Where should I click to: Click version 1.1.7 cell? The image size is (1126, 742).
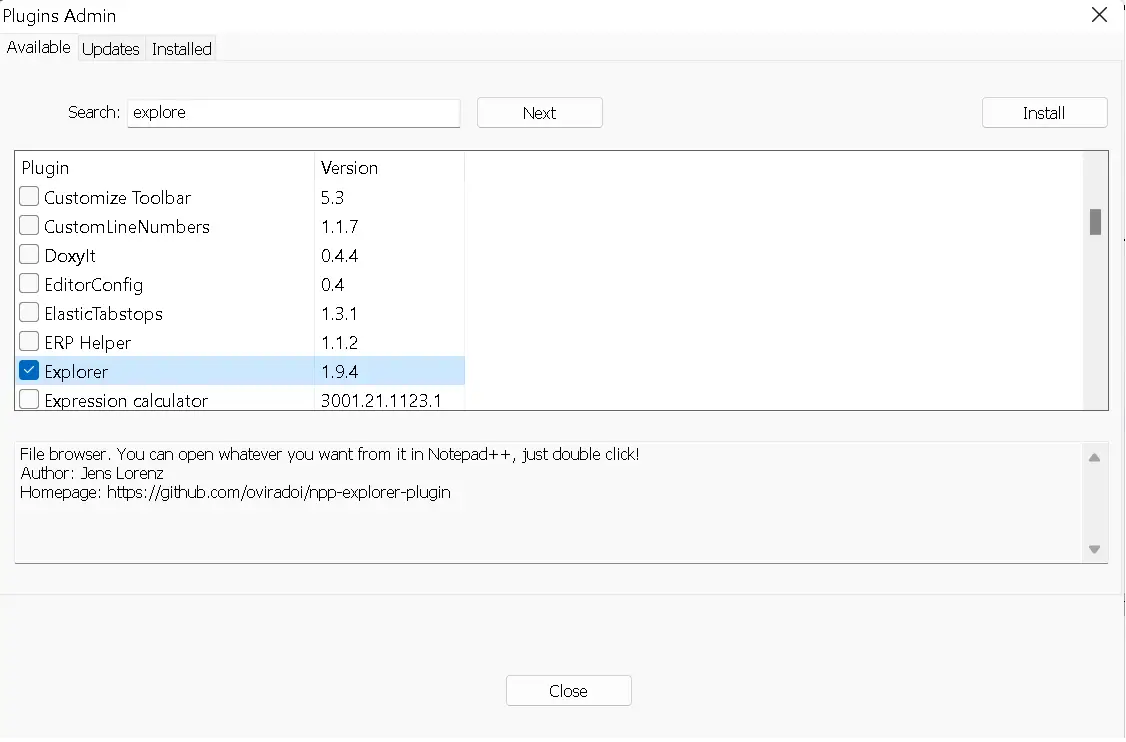[340, 227]
